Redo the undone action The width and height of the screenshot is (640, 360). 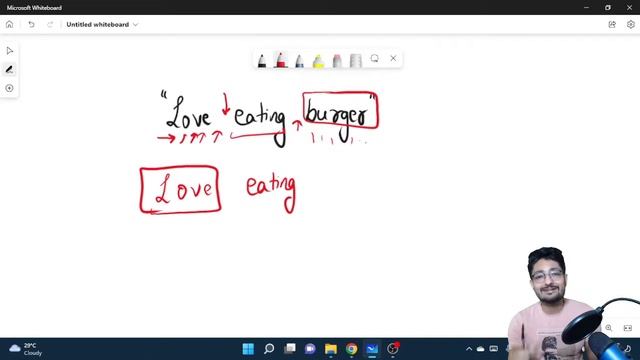(50, 24)
